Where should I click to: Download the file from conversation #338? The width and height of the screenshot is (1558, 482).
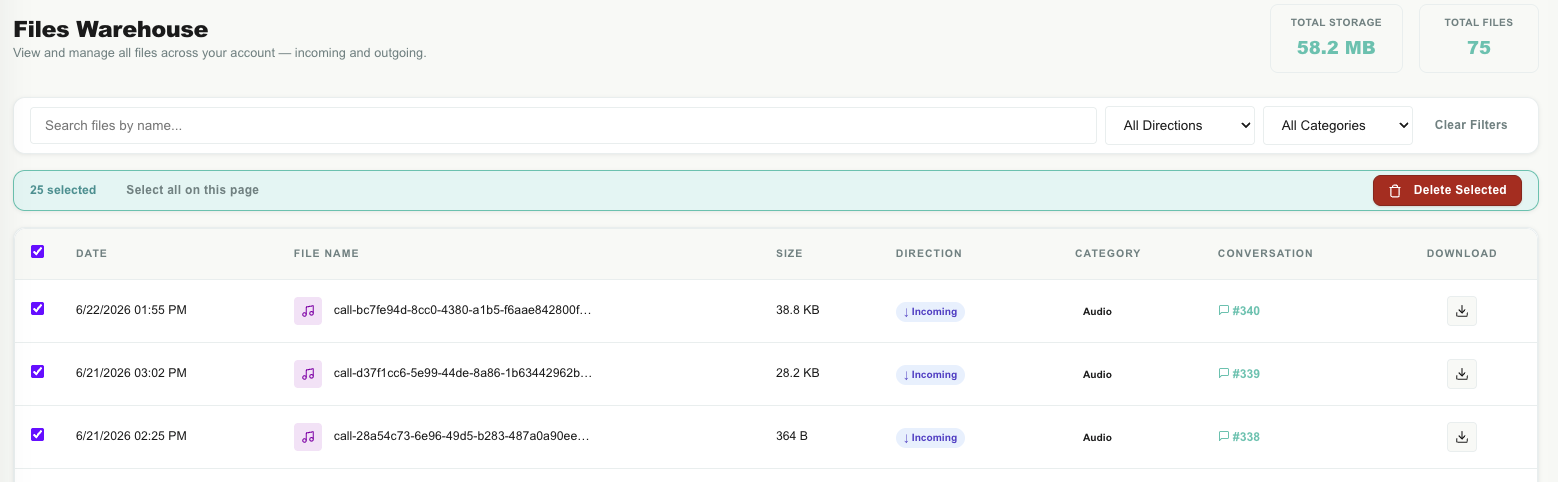click(x=1461, y=437)
